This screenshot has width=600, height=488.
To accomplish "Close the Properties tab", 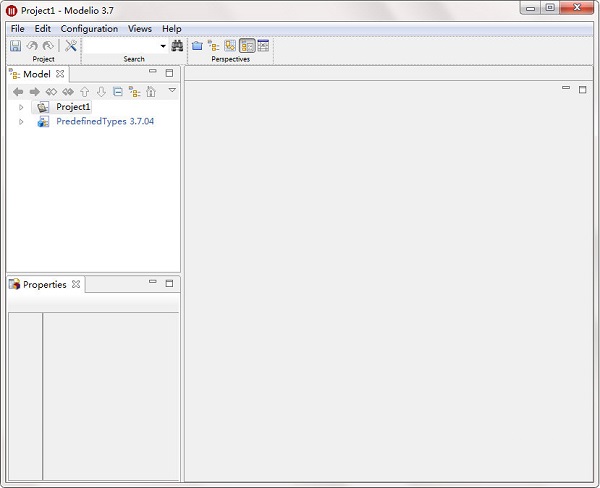I will (76, 284).
